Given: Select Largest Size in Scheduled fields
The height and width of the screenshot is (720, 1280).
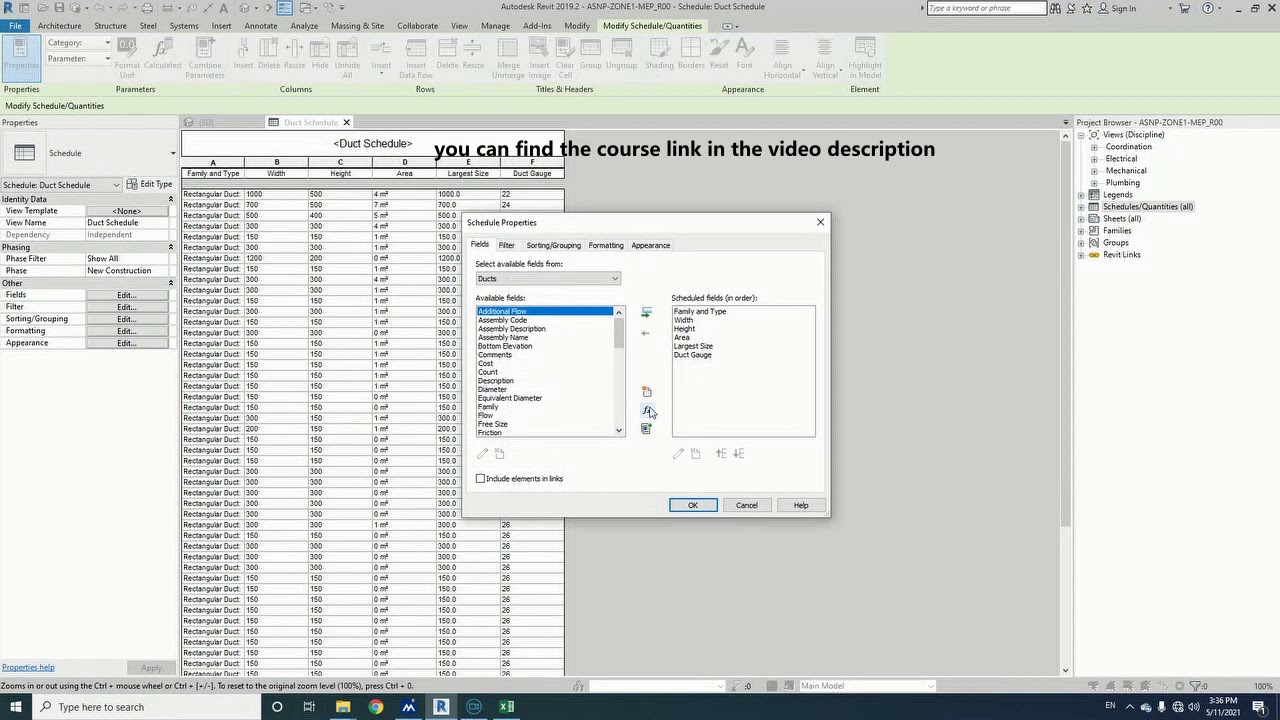Looking at the screenshot, I should pos(693,346).
